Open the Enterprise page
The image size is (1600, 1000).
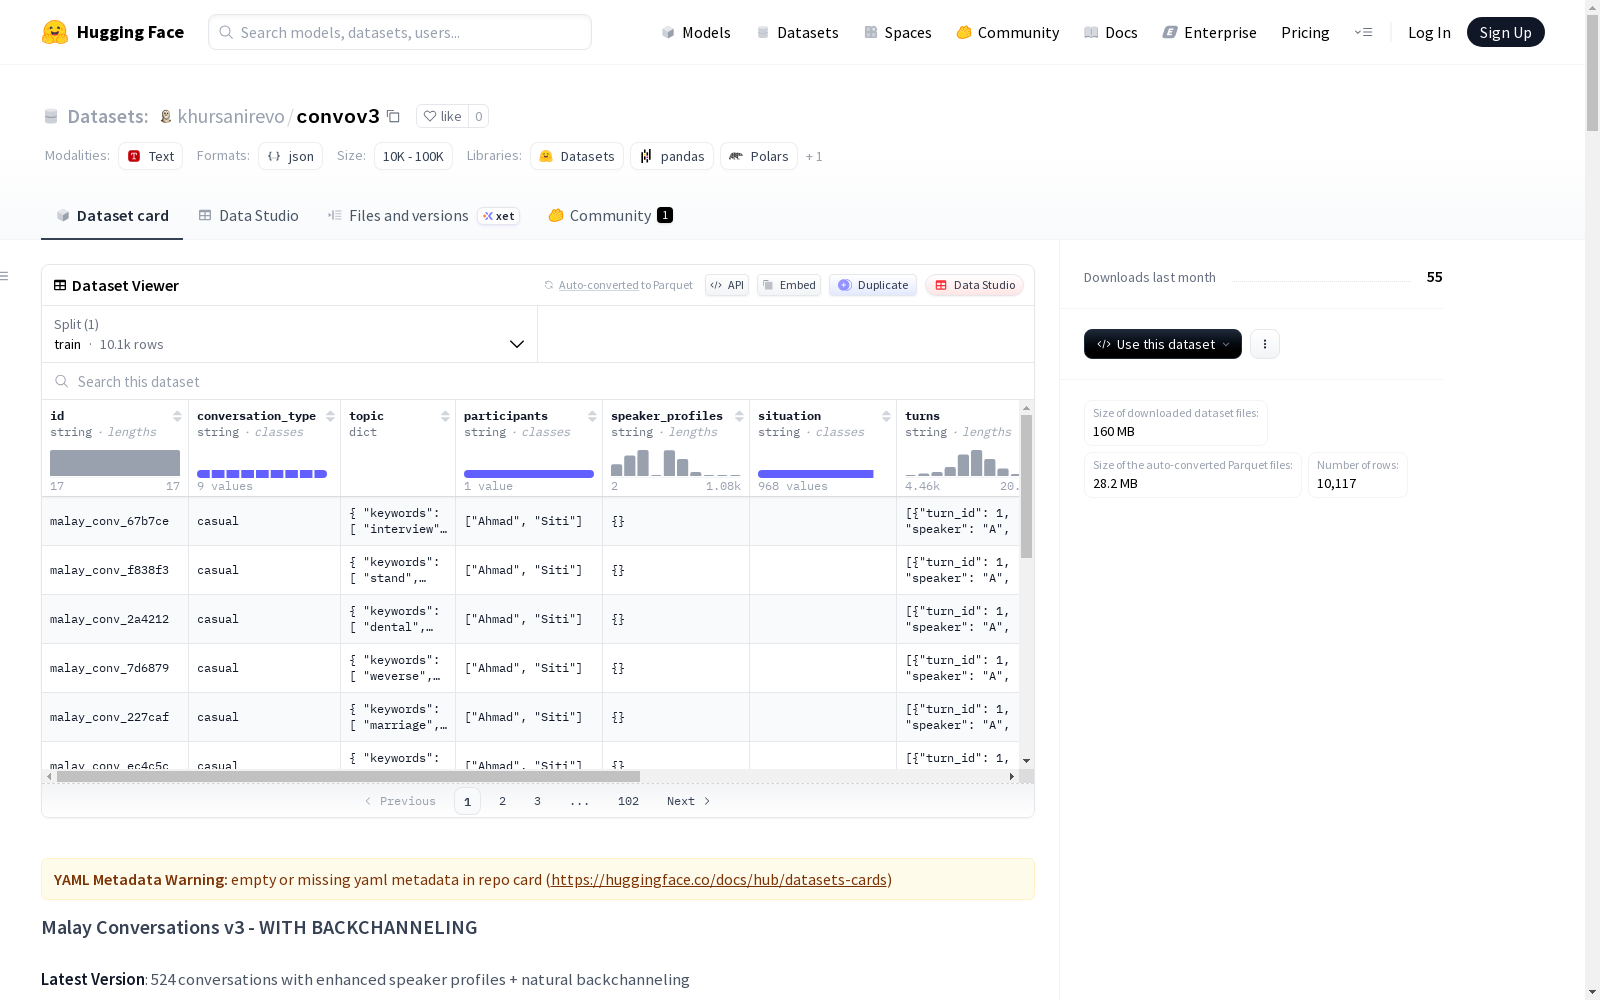pos(1210,32)
